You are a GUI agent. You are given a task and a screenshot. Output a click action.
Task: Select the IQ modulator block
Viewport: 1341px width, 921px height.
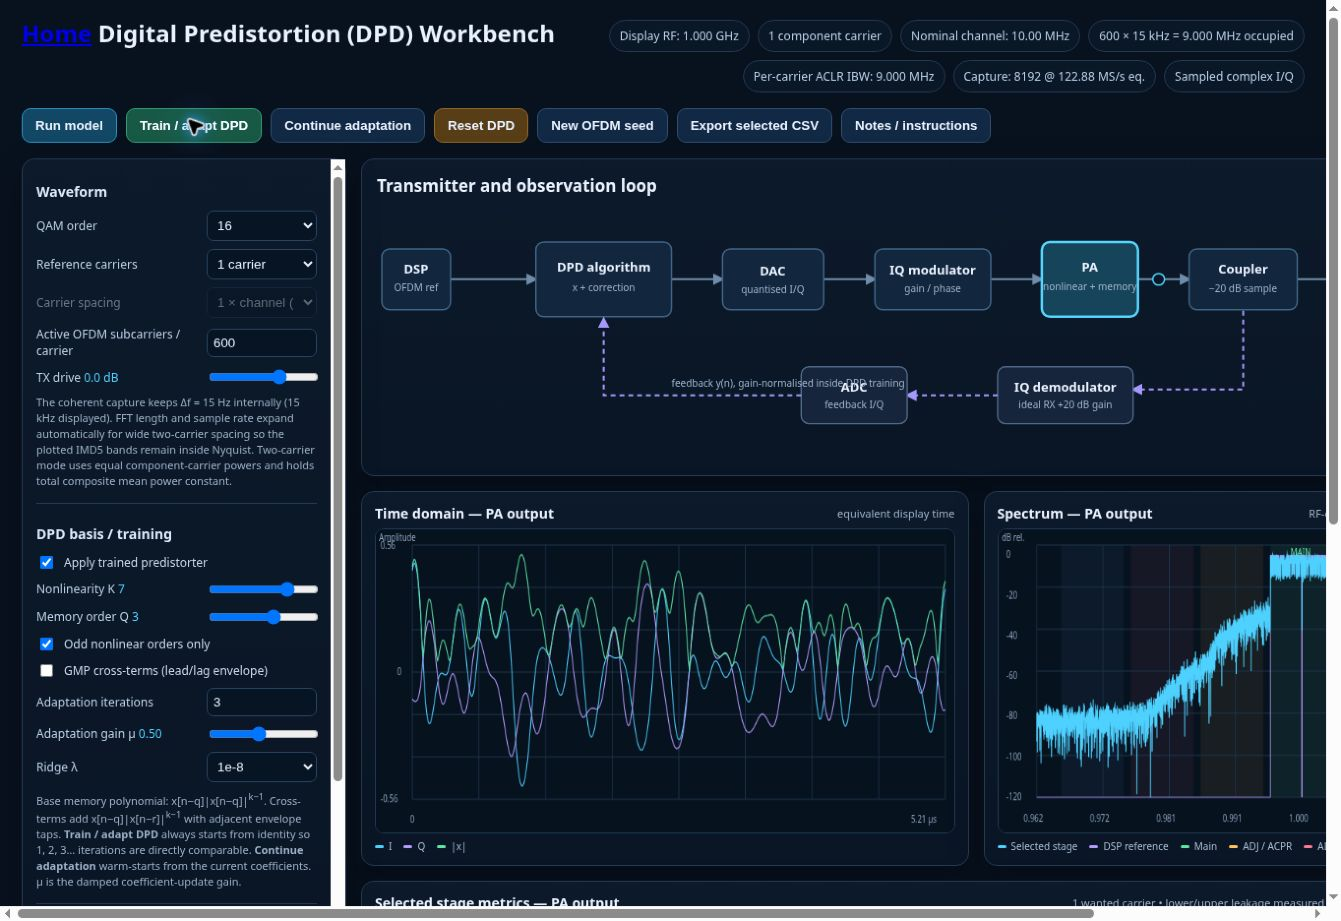933,279
